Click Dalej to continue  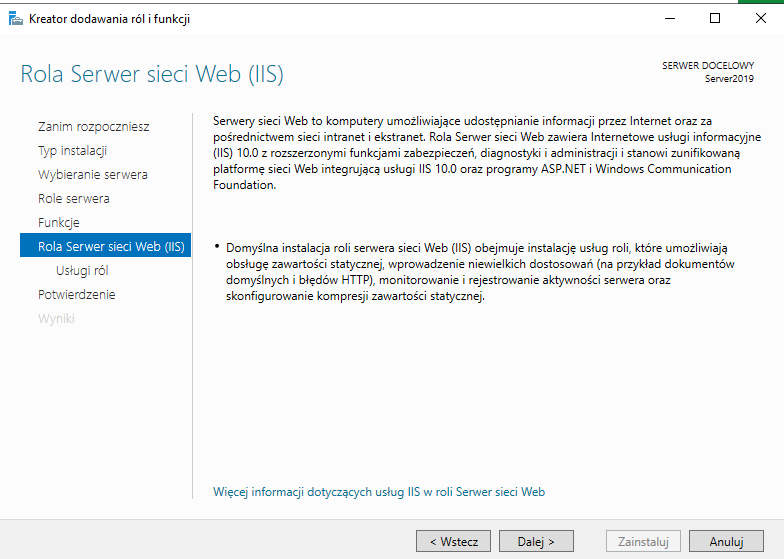tap(536, 542)
